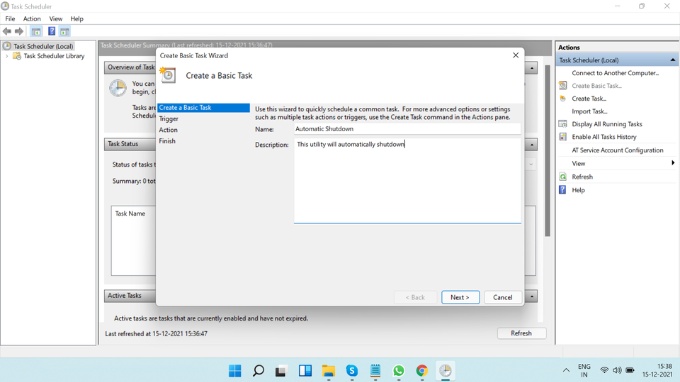
Task: Collapse the Active Tasks section
Action: pyautogui.click(x=532, y=297)
